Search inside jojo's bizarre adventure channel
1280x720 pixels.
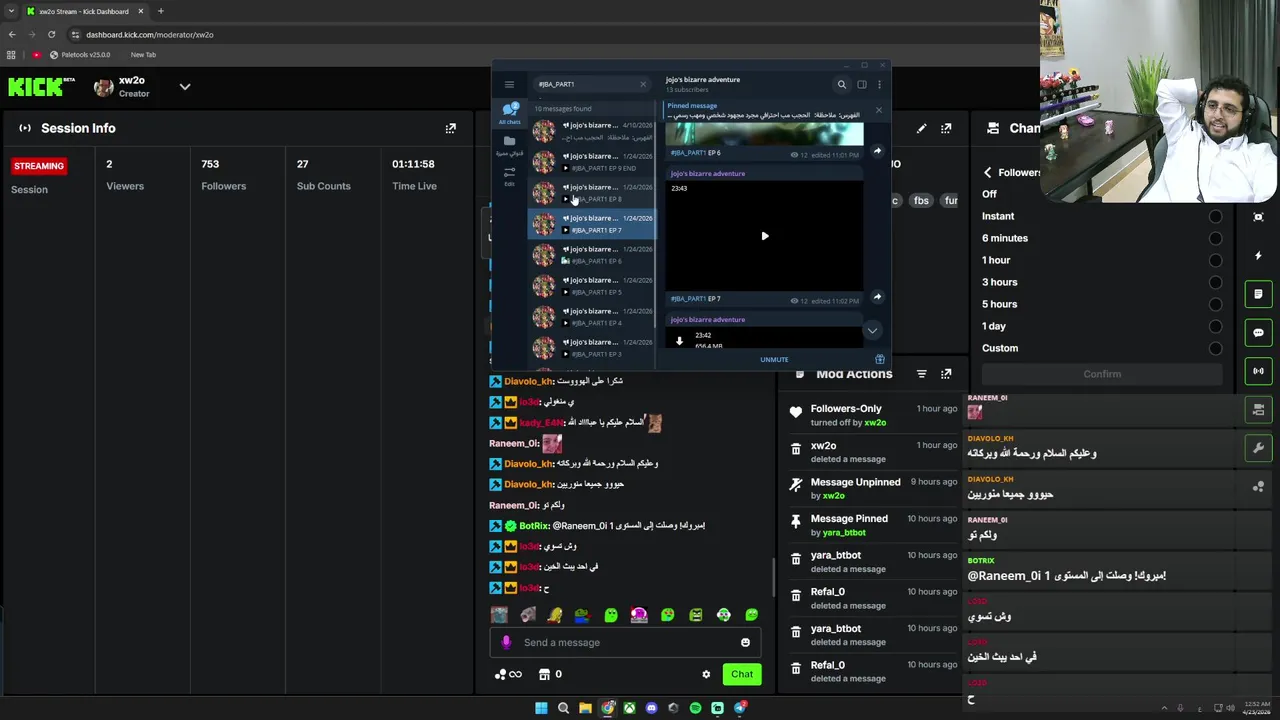841,85
